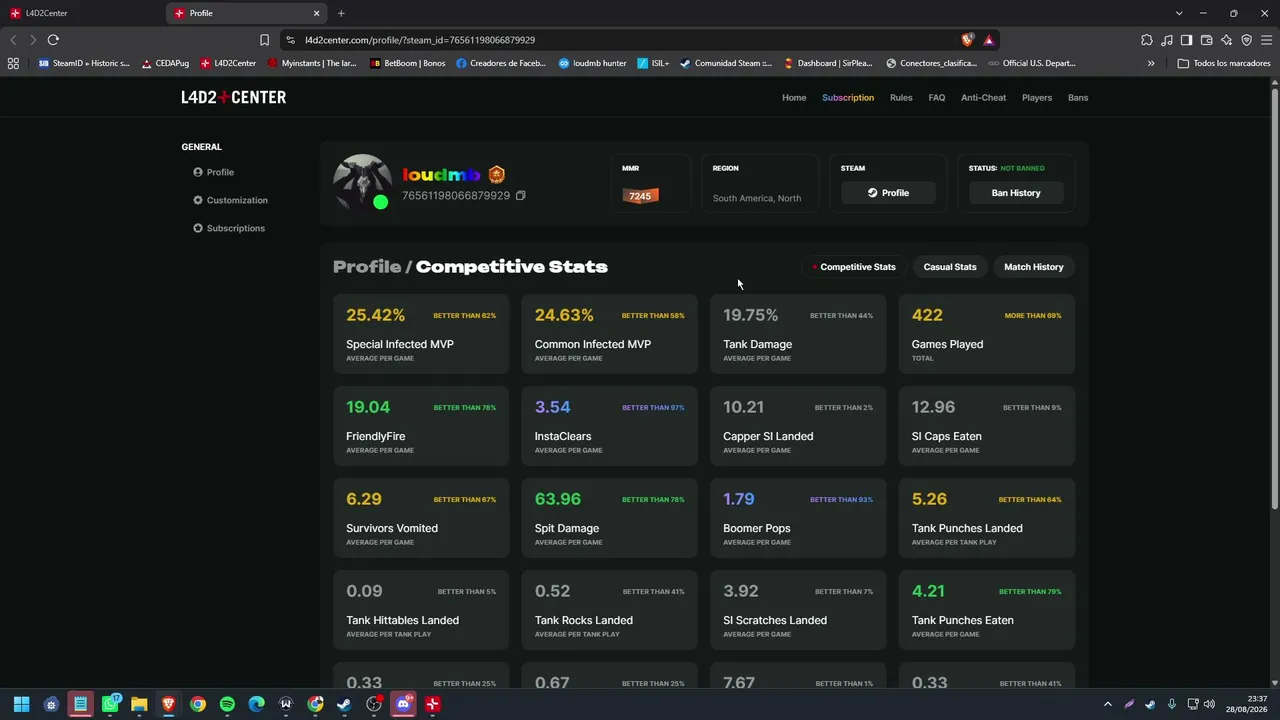
Task: Expand the tab search dropdown arrow
Action: click(x=1180, y=13)
